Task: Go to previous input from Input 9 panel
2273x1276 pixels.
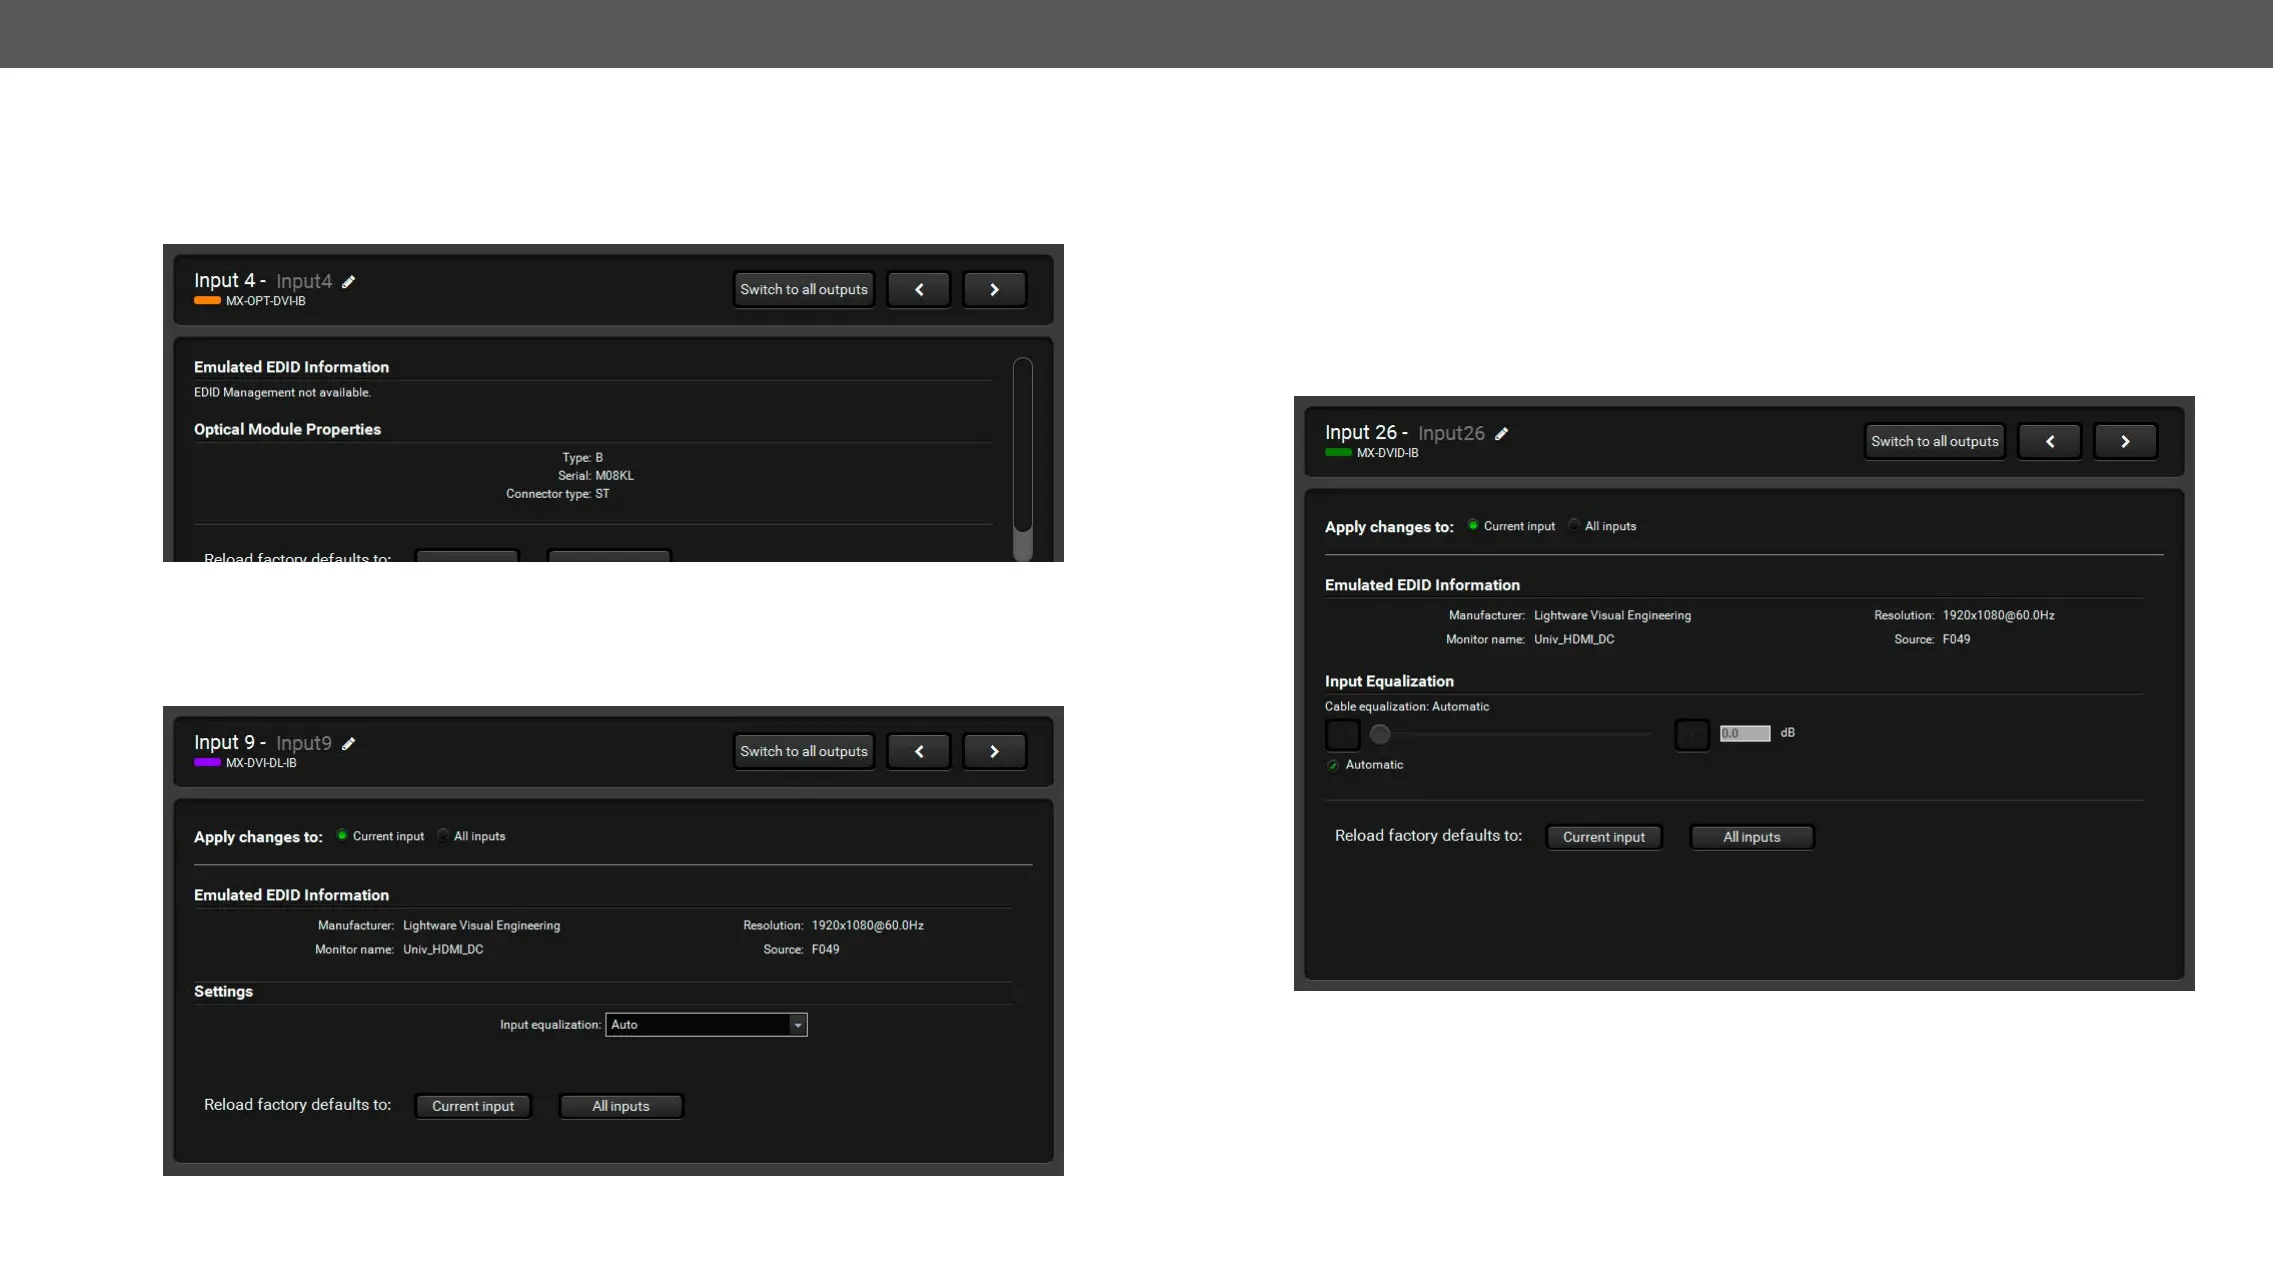Action: pos(918,752)
